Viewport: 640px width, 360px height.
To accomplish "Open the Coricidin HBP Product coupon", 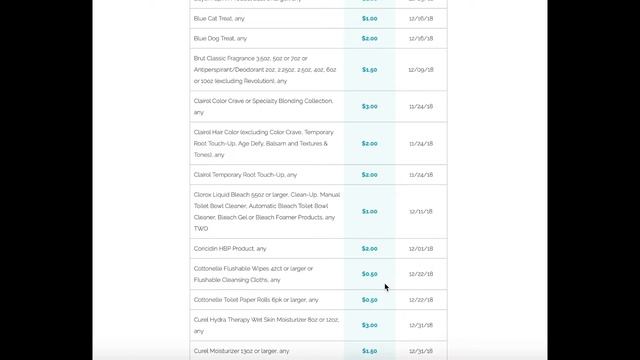I will click(x=318, y=249).
